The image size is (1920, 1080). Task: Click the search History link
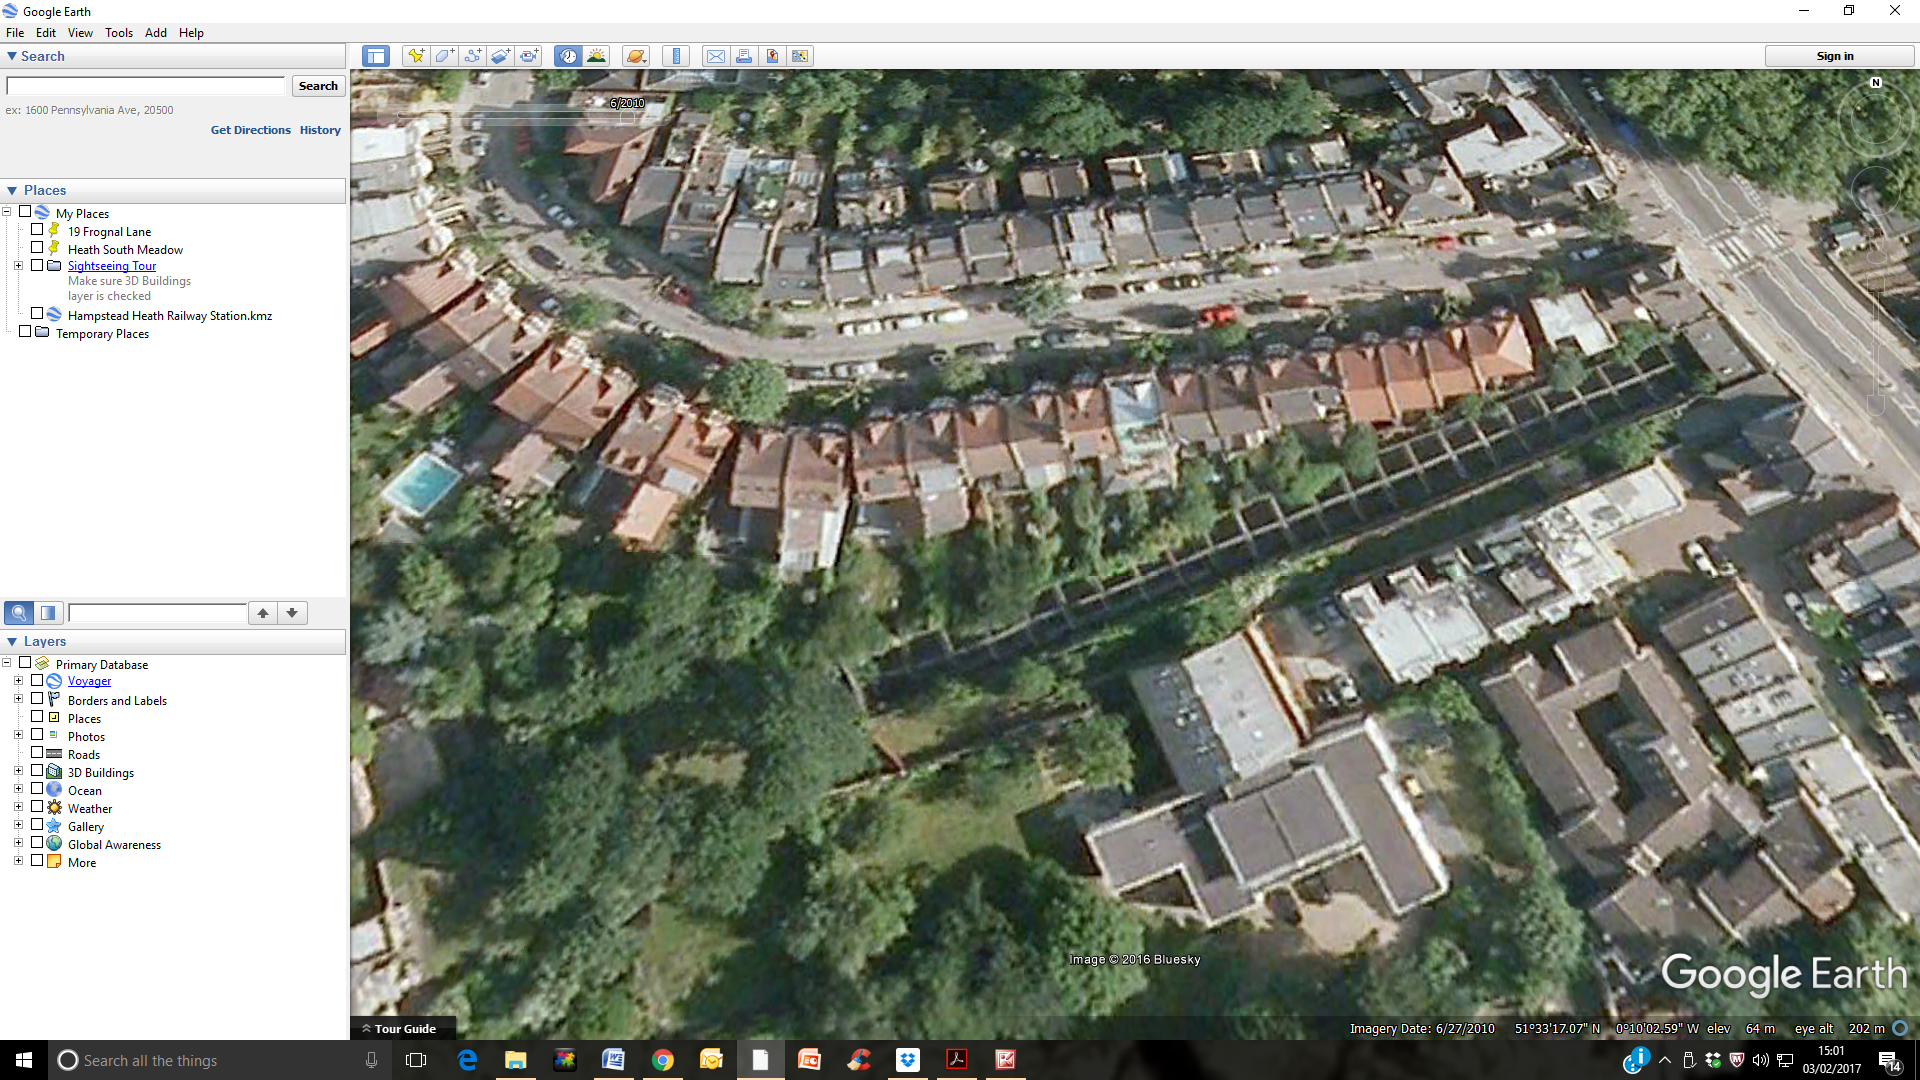click(x=320, y=130)
